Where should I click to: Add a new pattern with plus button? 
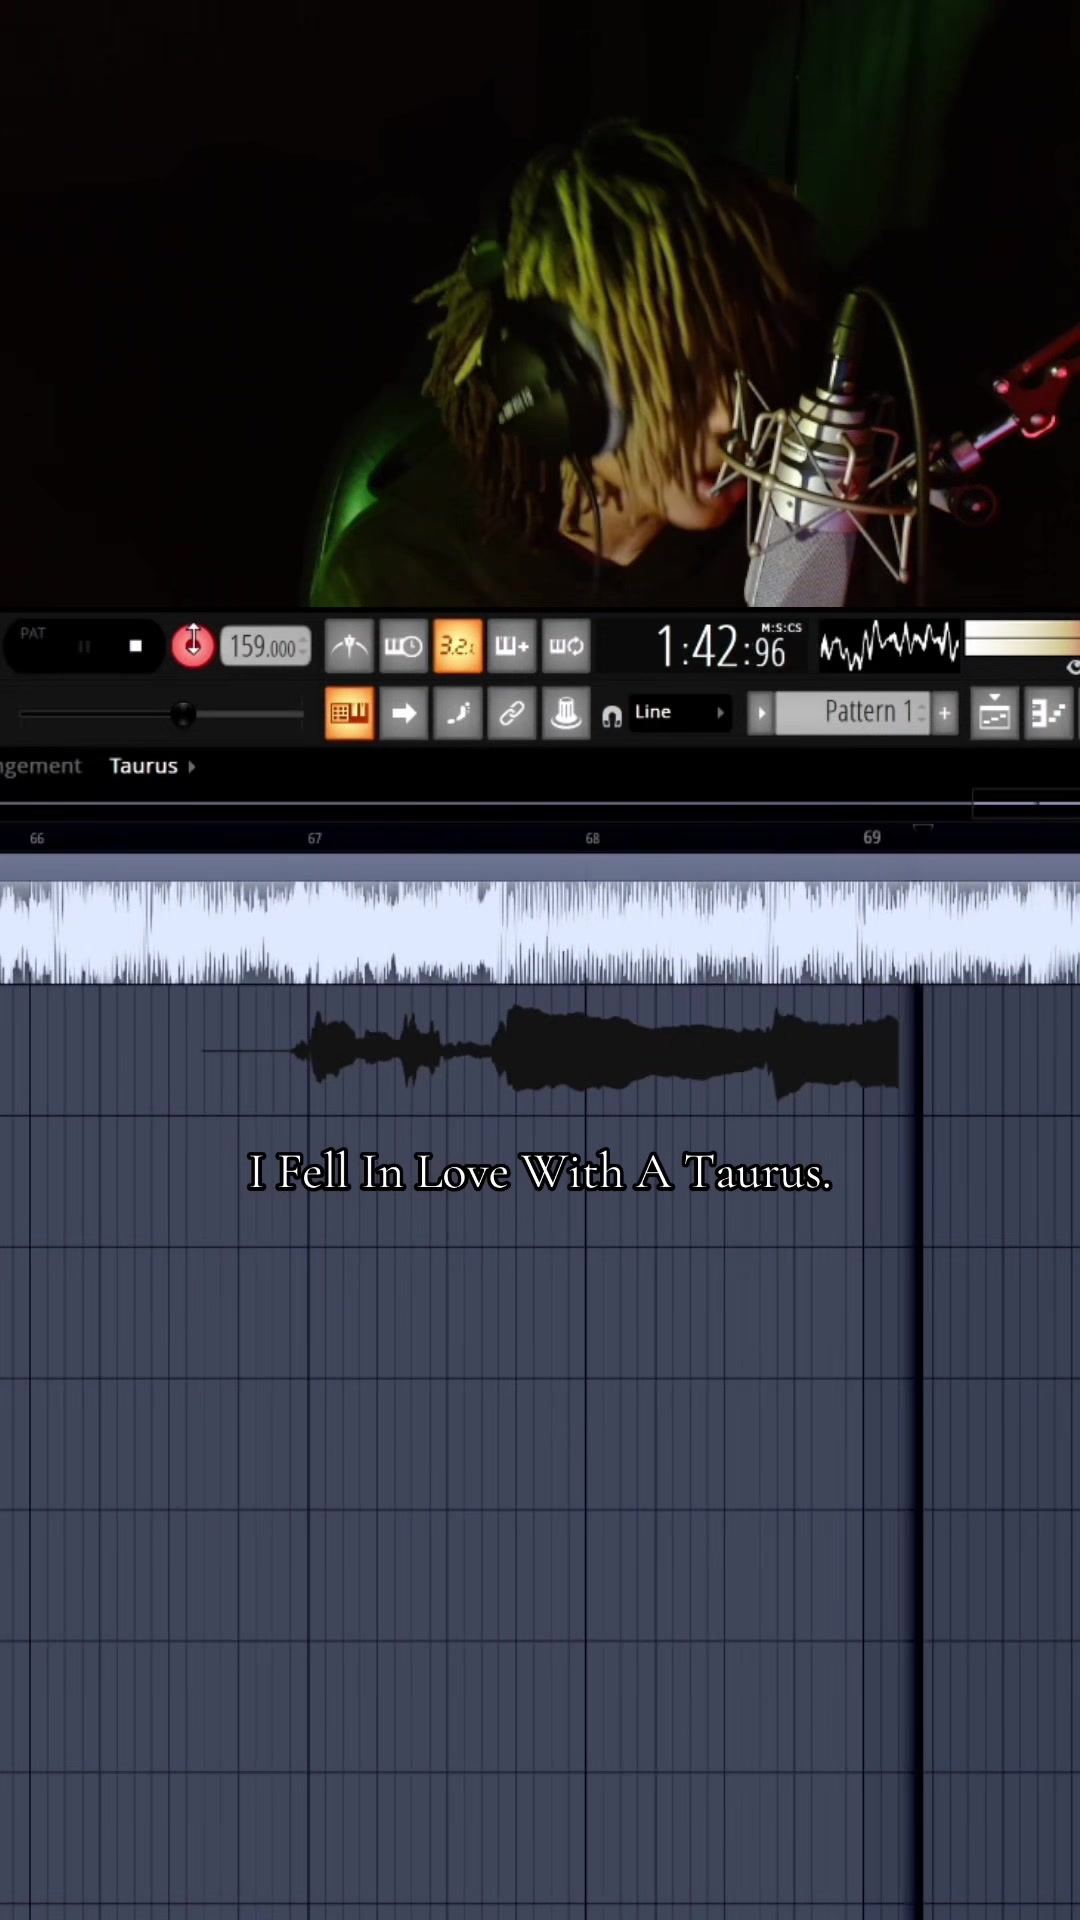945,713
